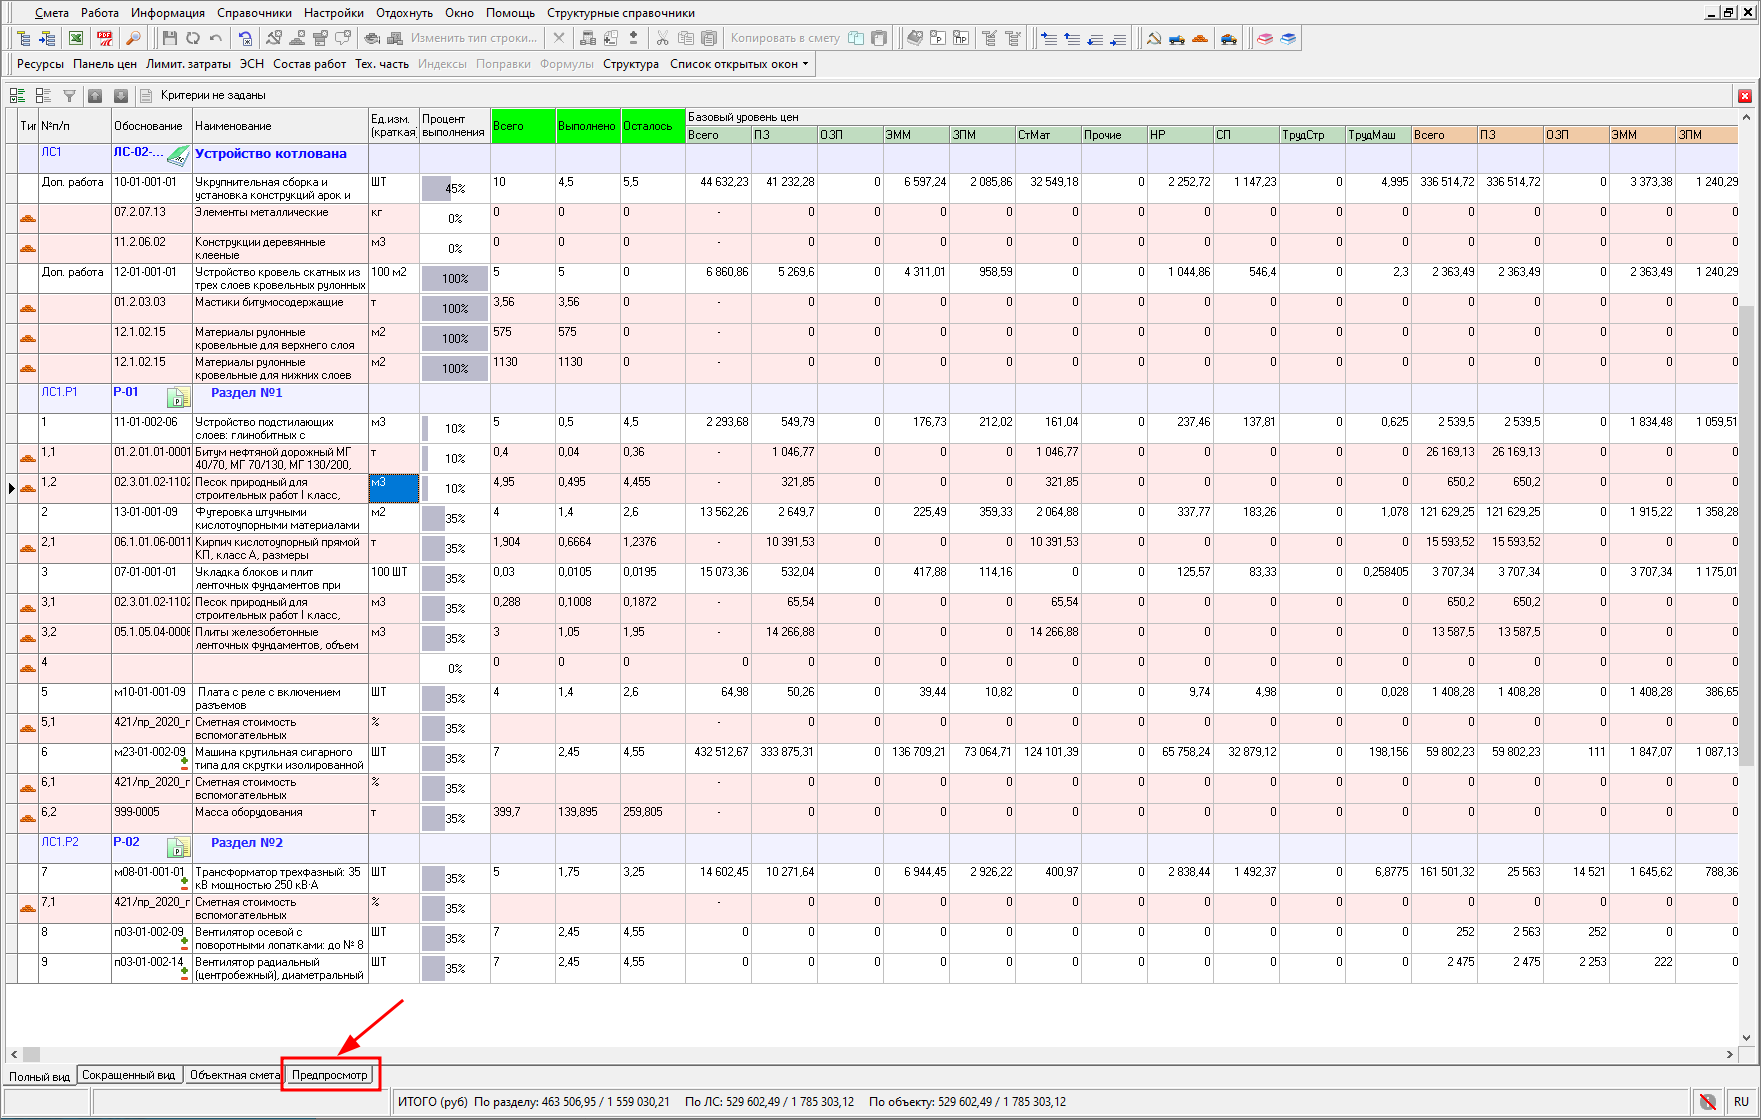This screenshot has height=1120, width=1761.
Task: Click the Состав работ button
Action: [x=309, y=64]
